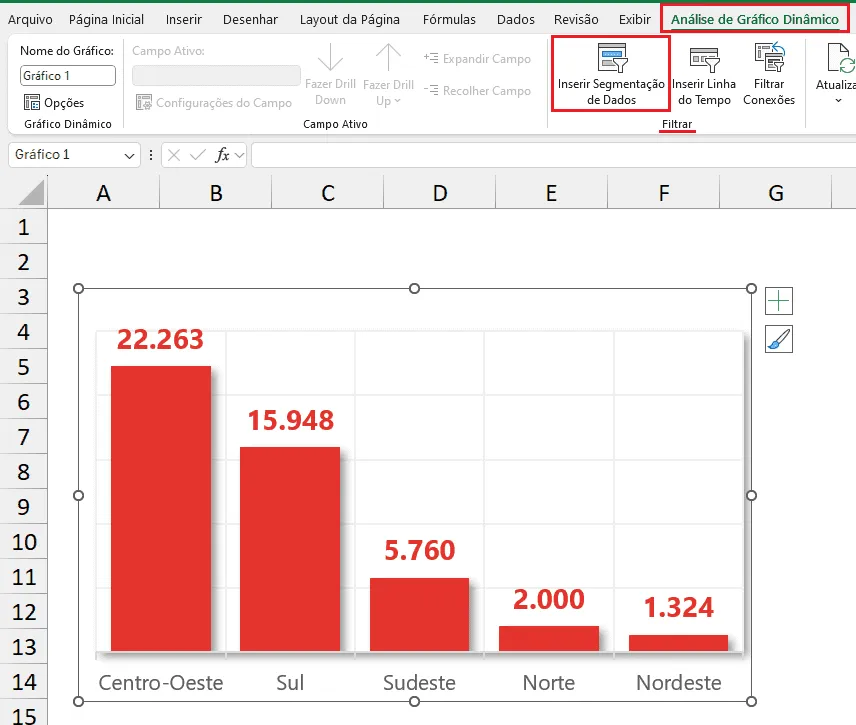Select column C header

(328, 192)
